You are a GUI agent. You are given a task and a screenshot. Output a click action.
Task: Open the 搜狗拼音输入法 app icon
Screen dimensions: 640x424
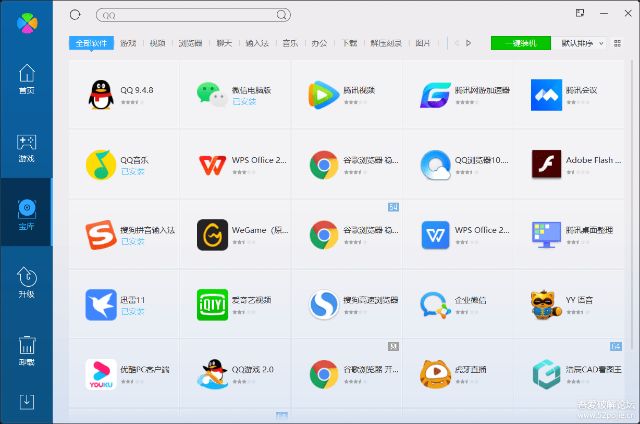pyautogui.click(x=101, y=235)
